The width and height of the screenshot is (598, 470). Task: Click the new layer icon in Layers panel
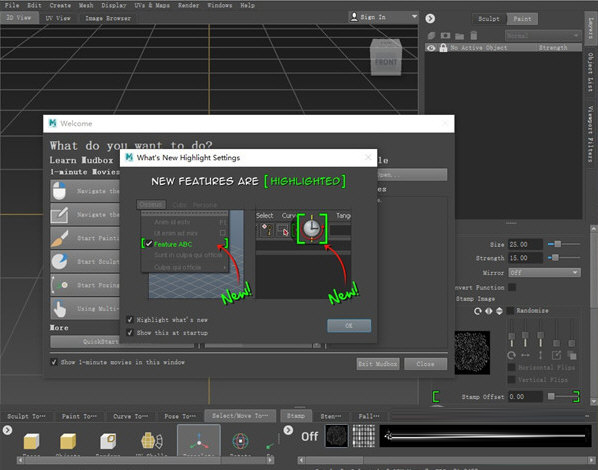click(431, 35)
